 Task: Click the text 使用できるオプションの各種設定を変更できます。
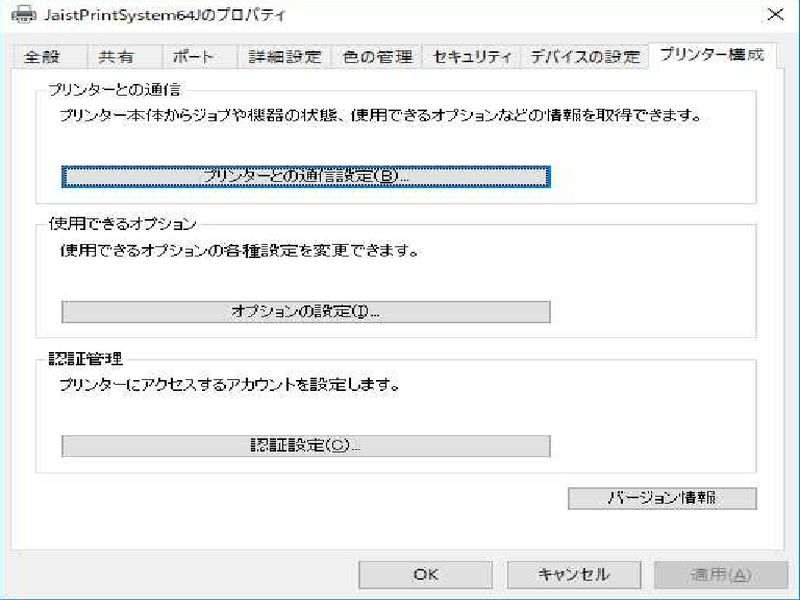[x=239, y=250]
